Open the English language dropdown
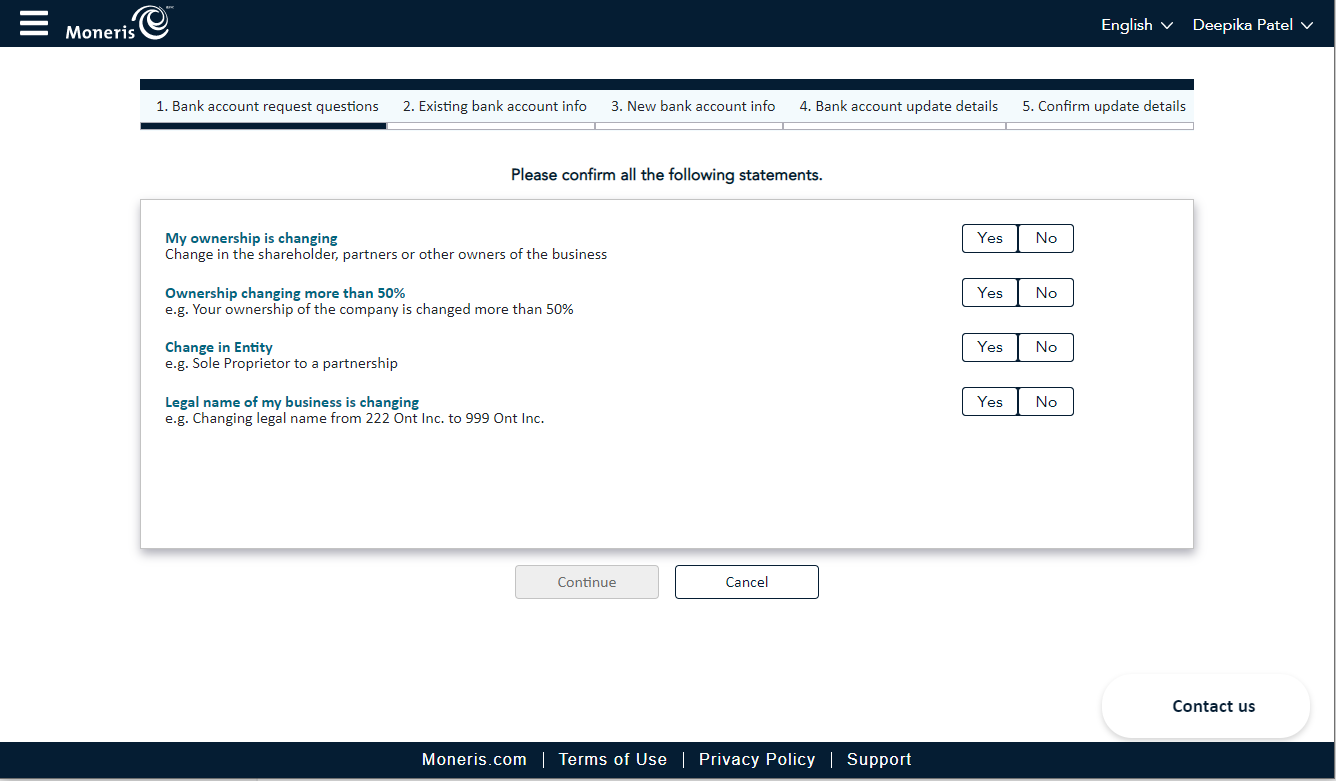This screenshot has height=781, width=1336. [1137, 25]
